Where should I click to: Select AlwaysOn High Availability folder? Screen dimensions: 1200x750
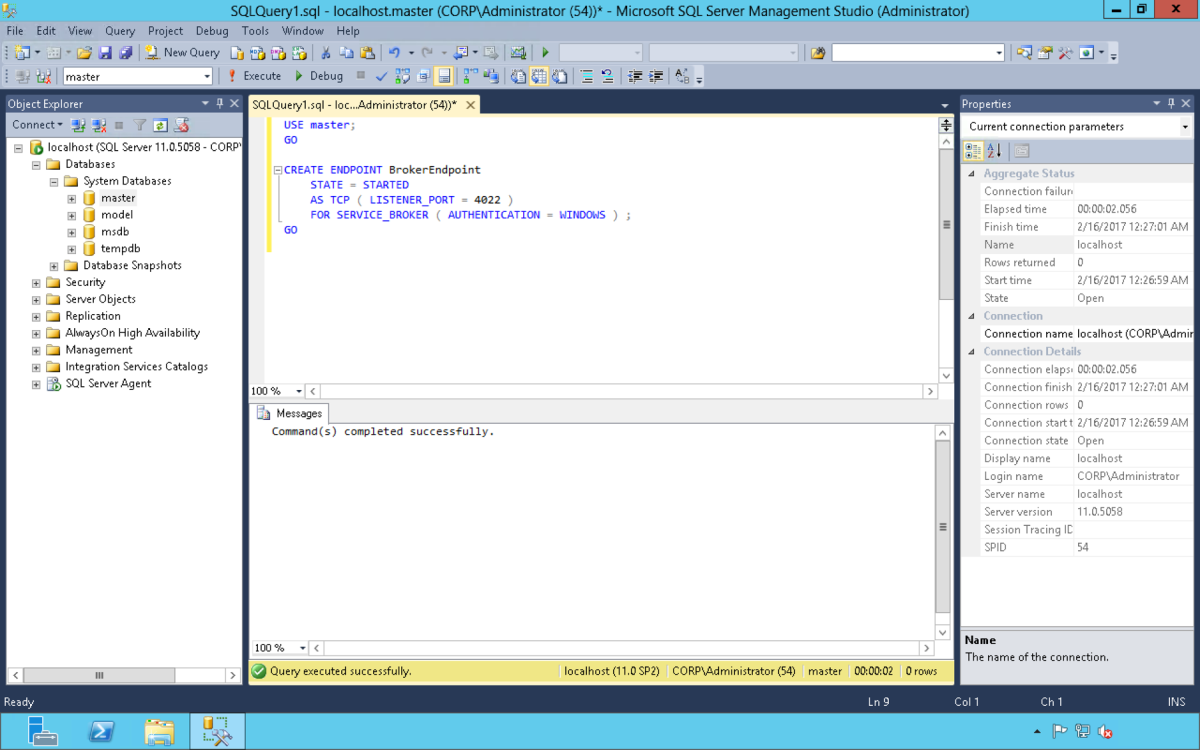(132, 333)
